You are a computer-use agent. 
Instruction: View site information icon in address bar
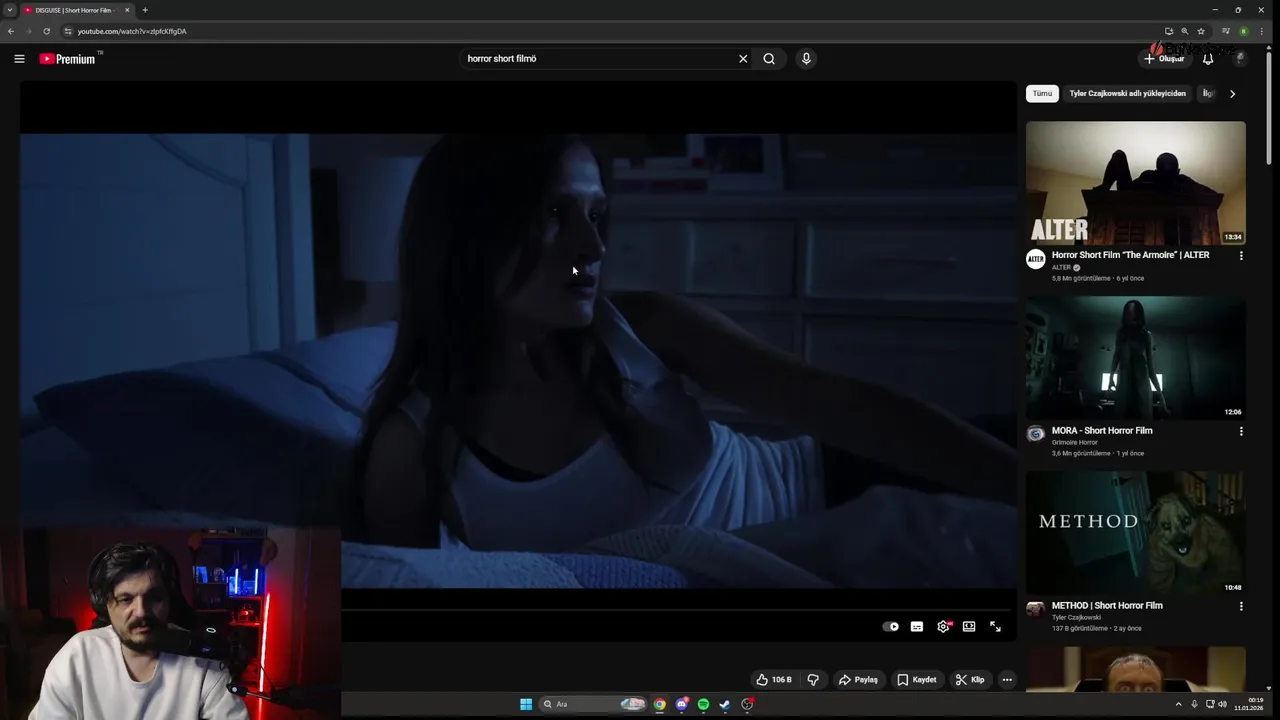(68, 31)
